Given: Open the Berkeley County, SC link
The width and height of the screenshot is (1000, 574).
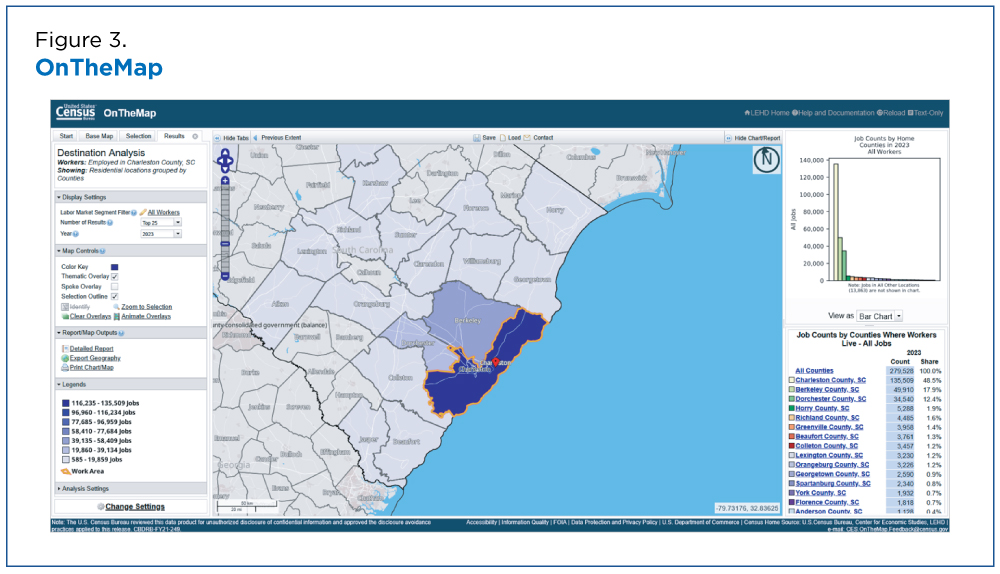Looking at the screenshot, I should pos(827,390).
